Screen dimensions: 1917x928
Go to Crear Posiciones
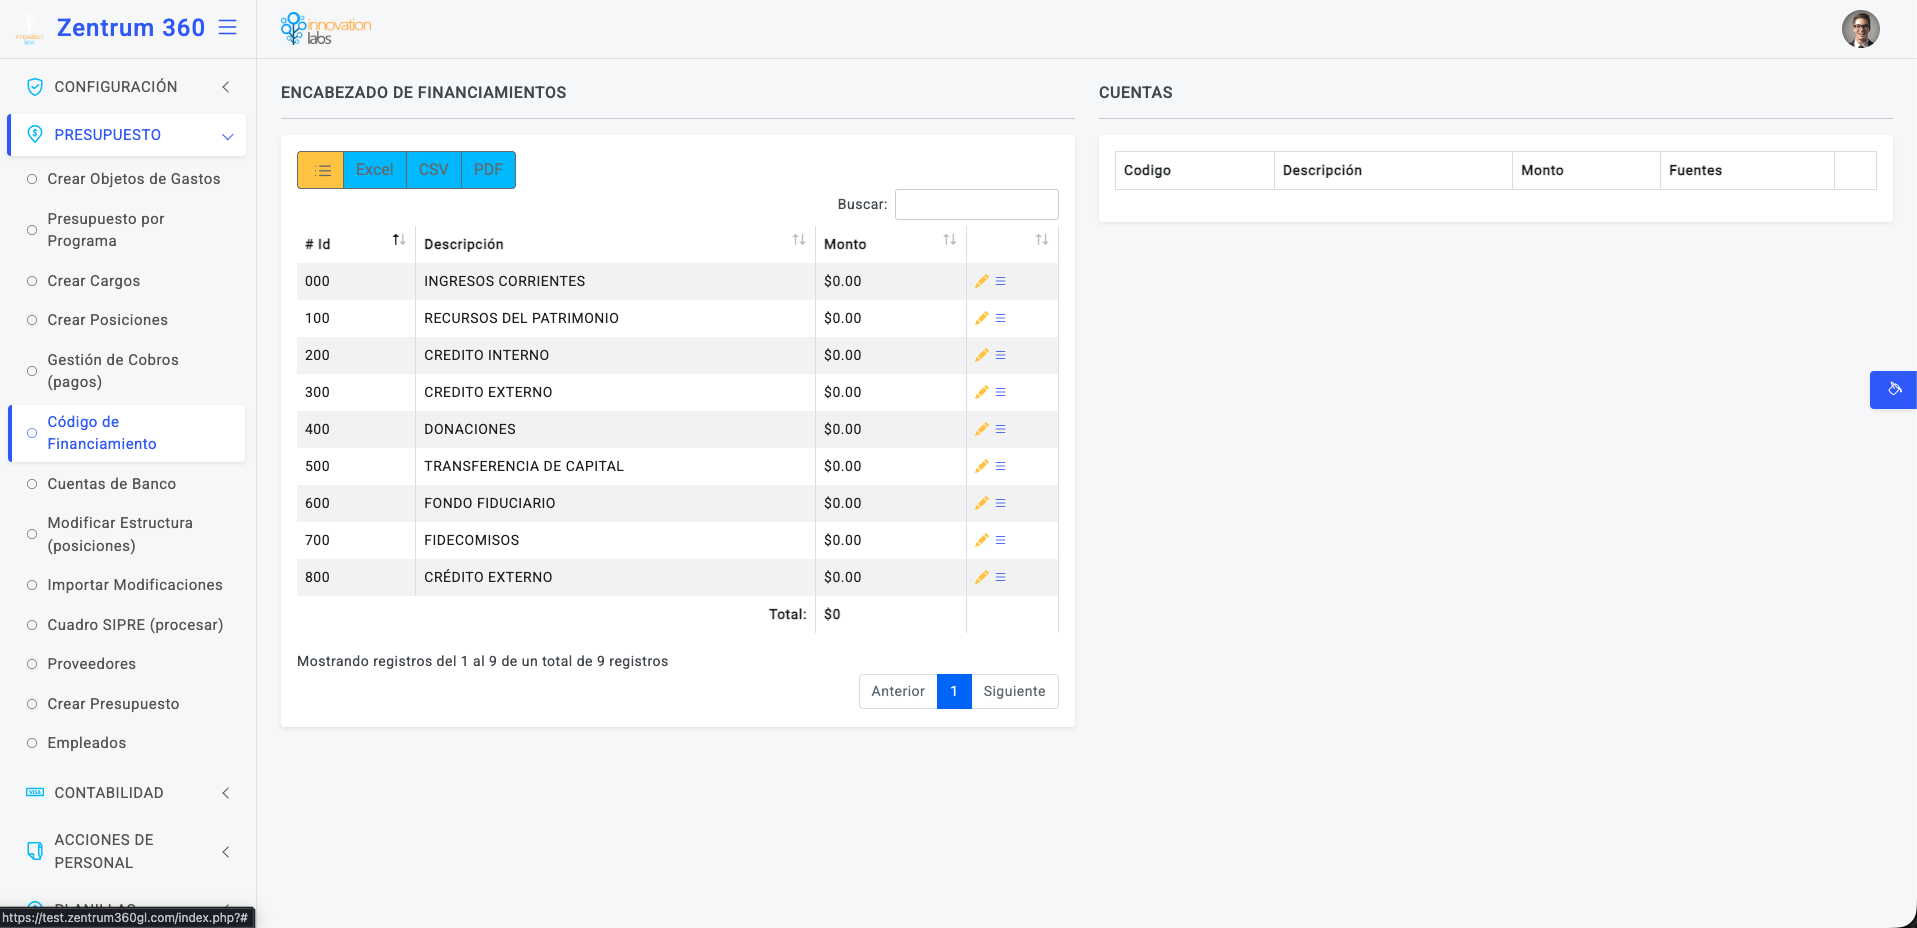(108, 320)
